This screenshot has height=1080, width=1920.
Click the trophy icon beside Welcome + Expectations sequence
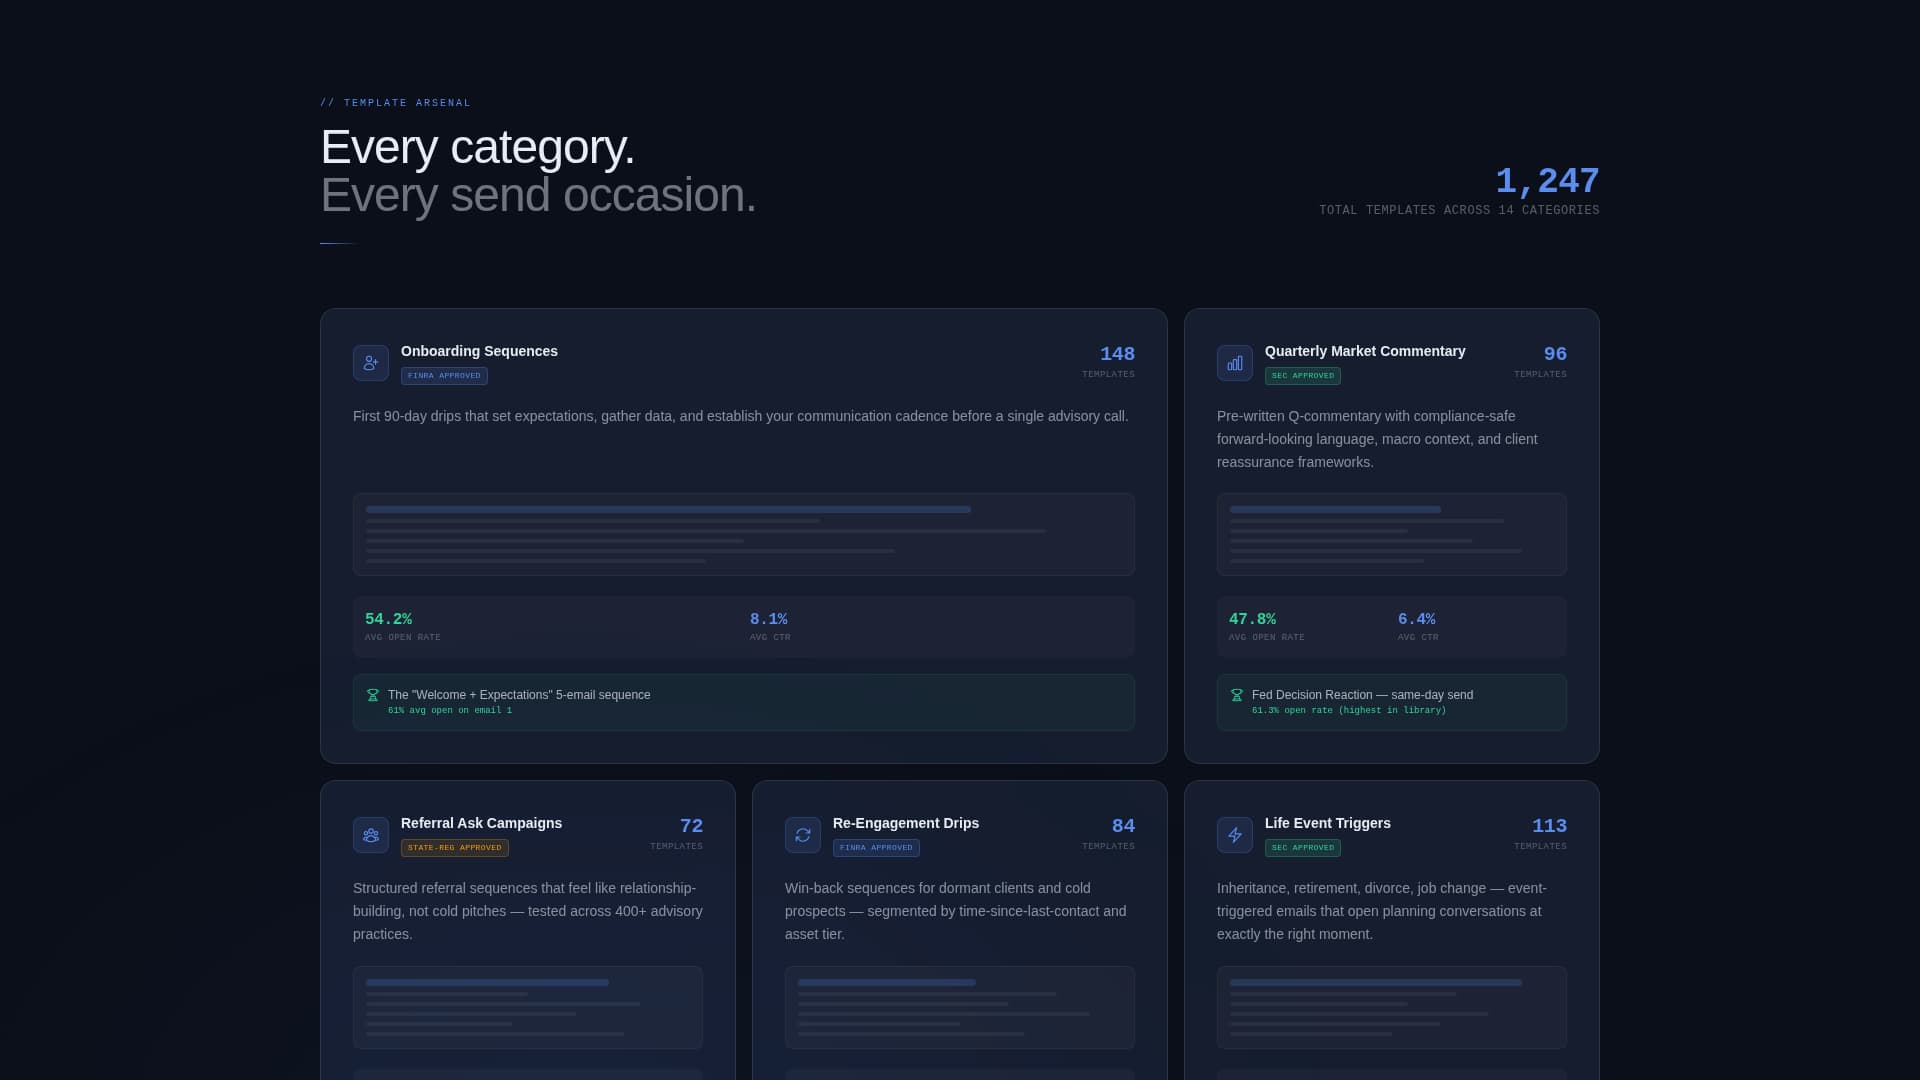[373, 695]
